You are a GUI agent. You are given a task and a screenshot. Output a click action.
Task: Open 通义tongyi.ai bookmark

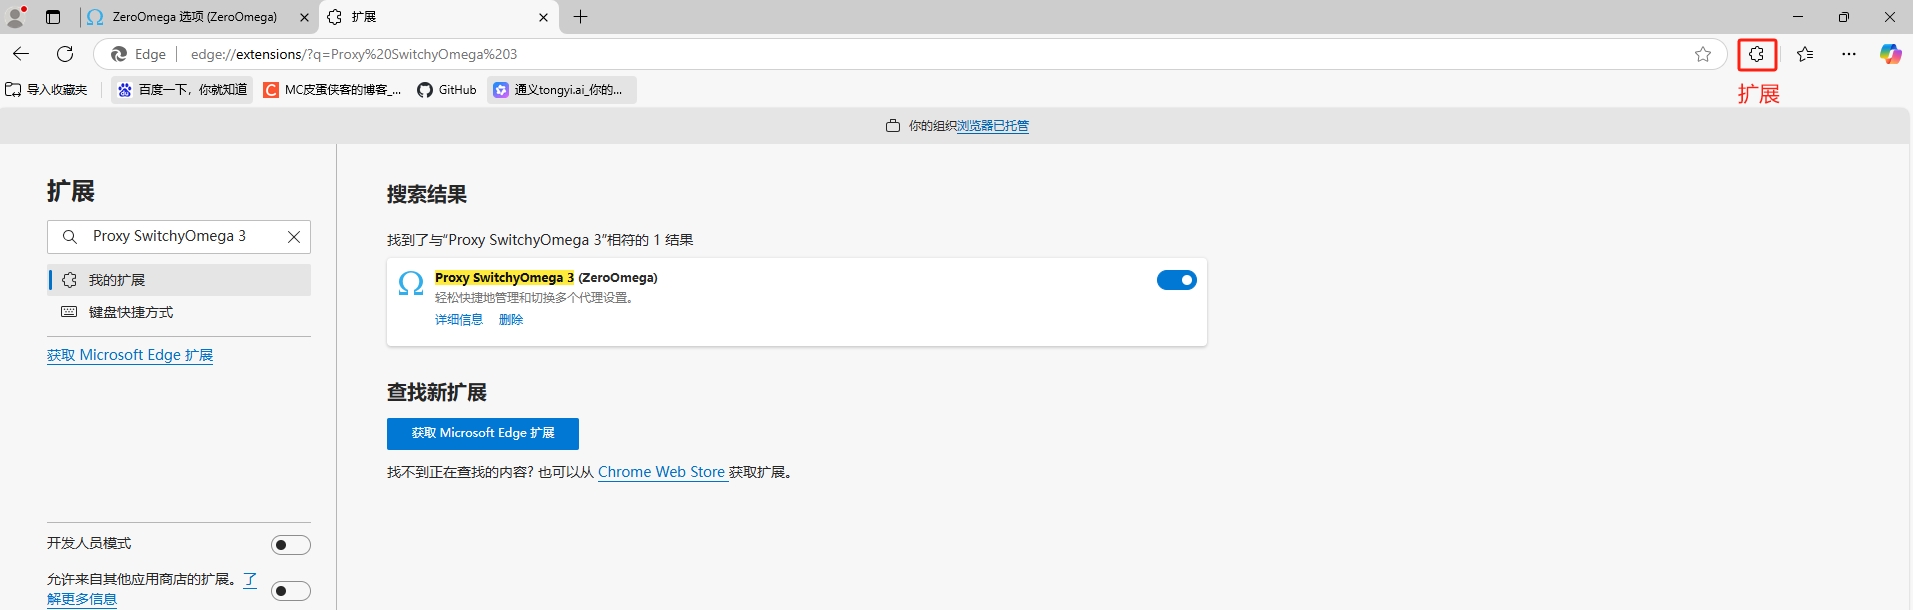562,90
